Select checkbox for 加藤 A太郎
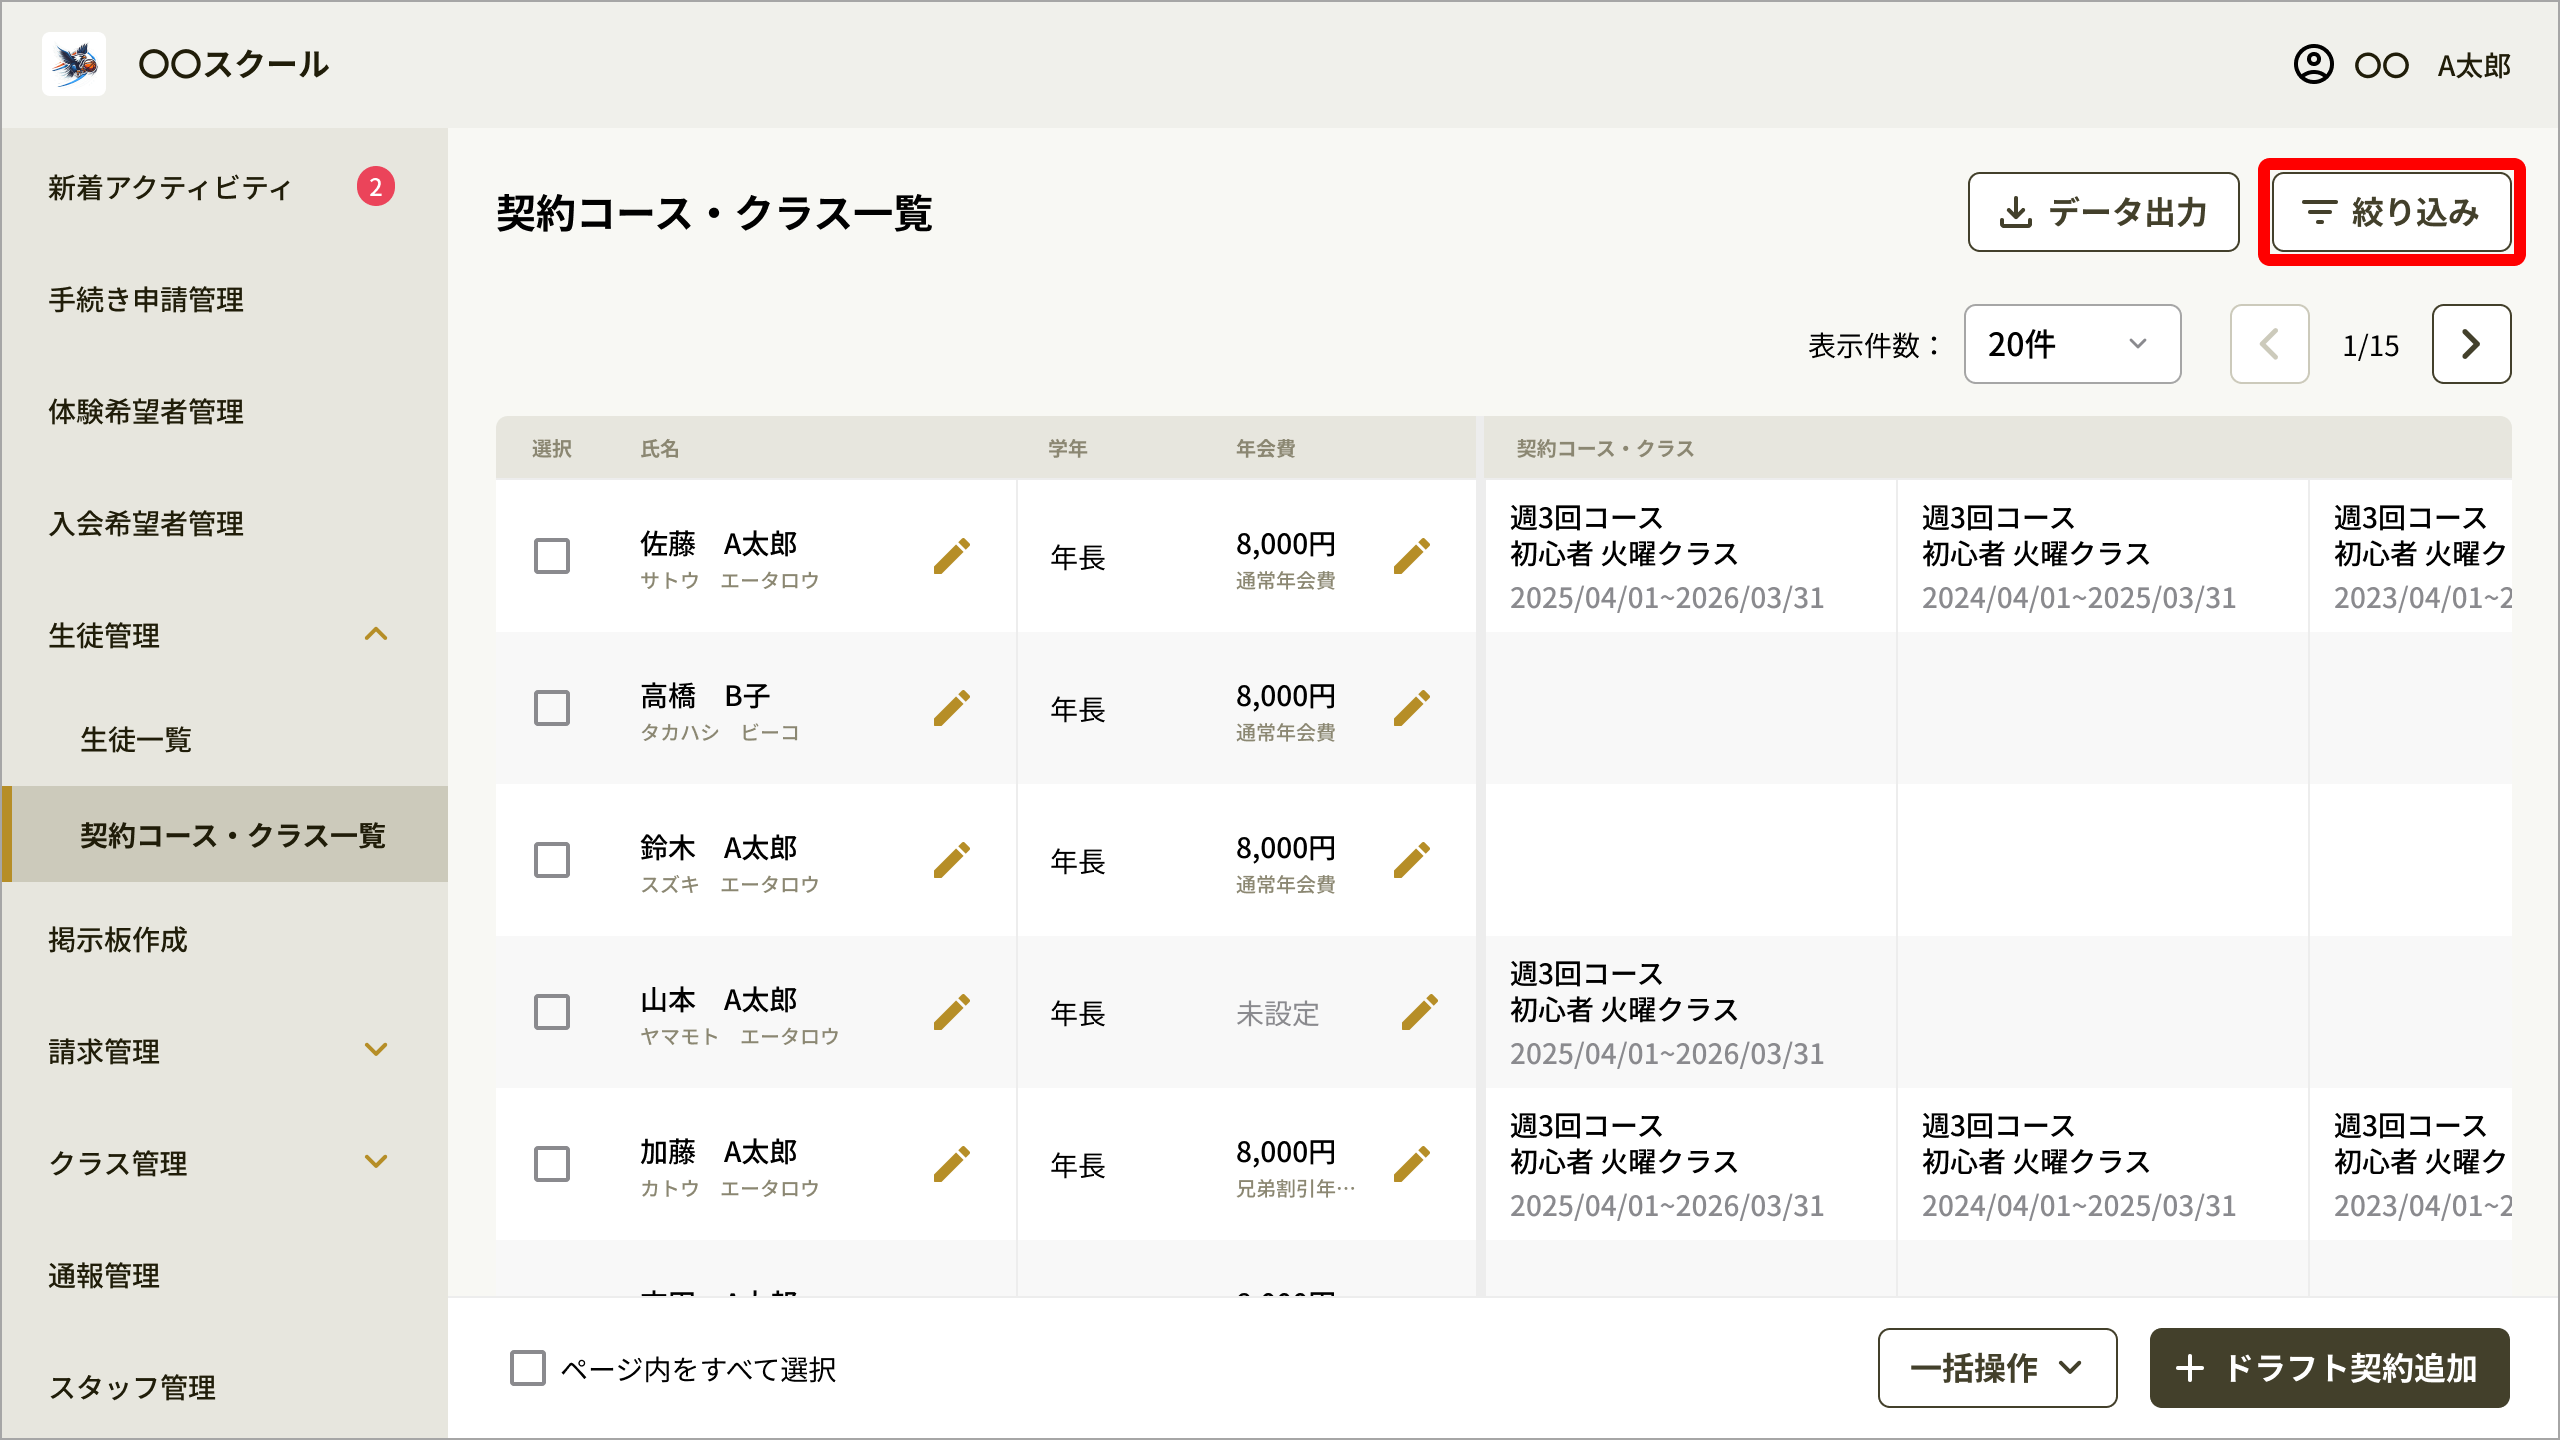 (552, 1164)
